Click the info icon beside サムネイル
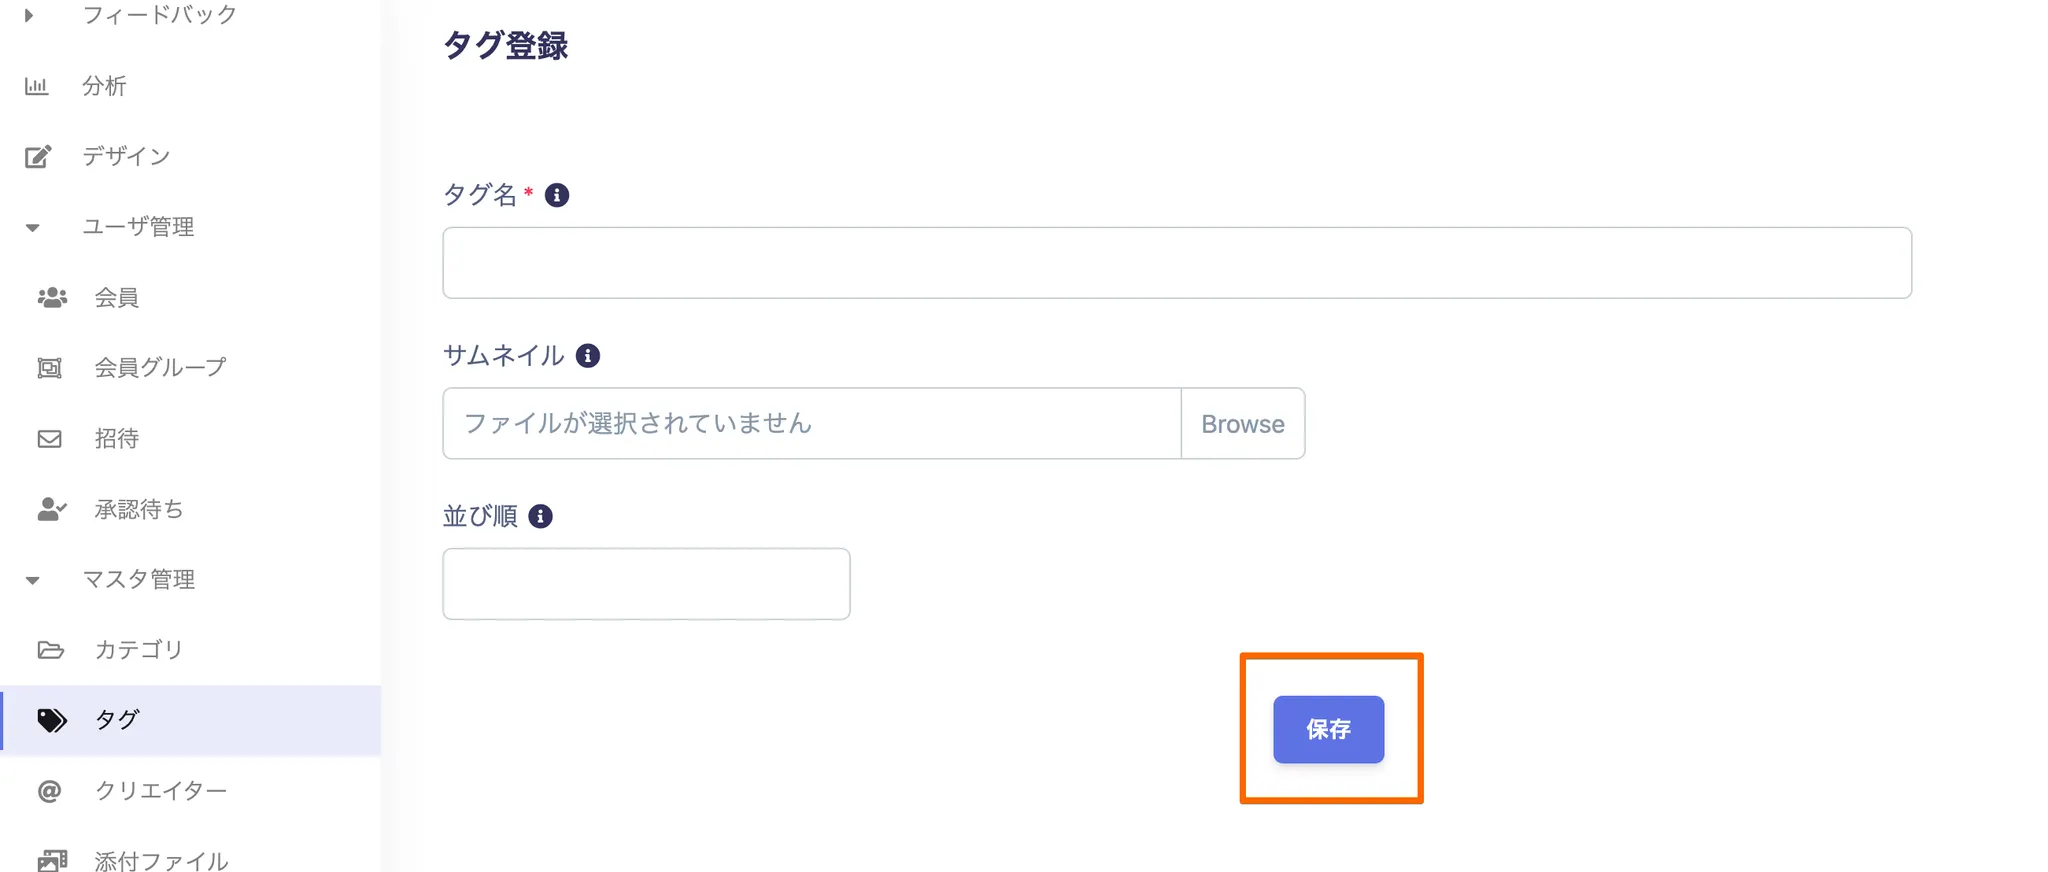This screenshot has height=872, width=2048. click(x=588, y=356)
